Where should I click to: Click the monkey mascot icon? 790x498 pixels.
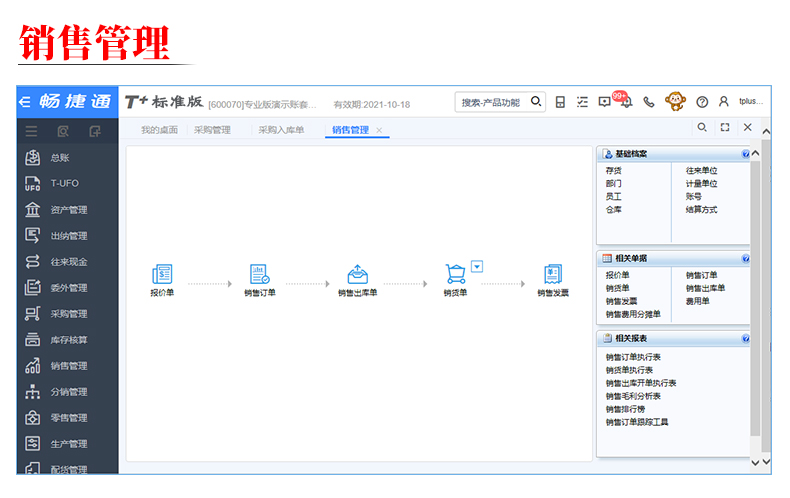pos(675,101)
